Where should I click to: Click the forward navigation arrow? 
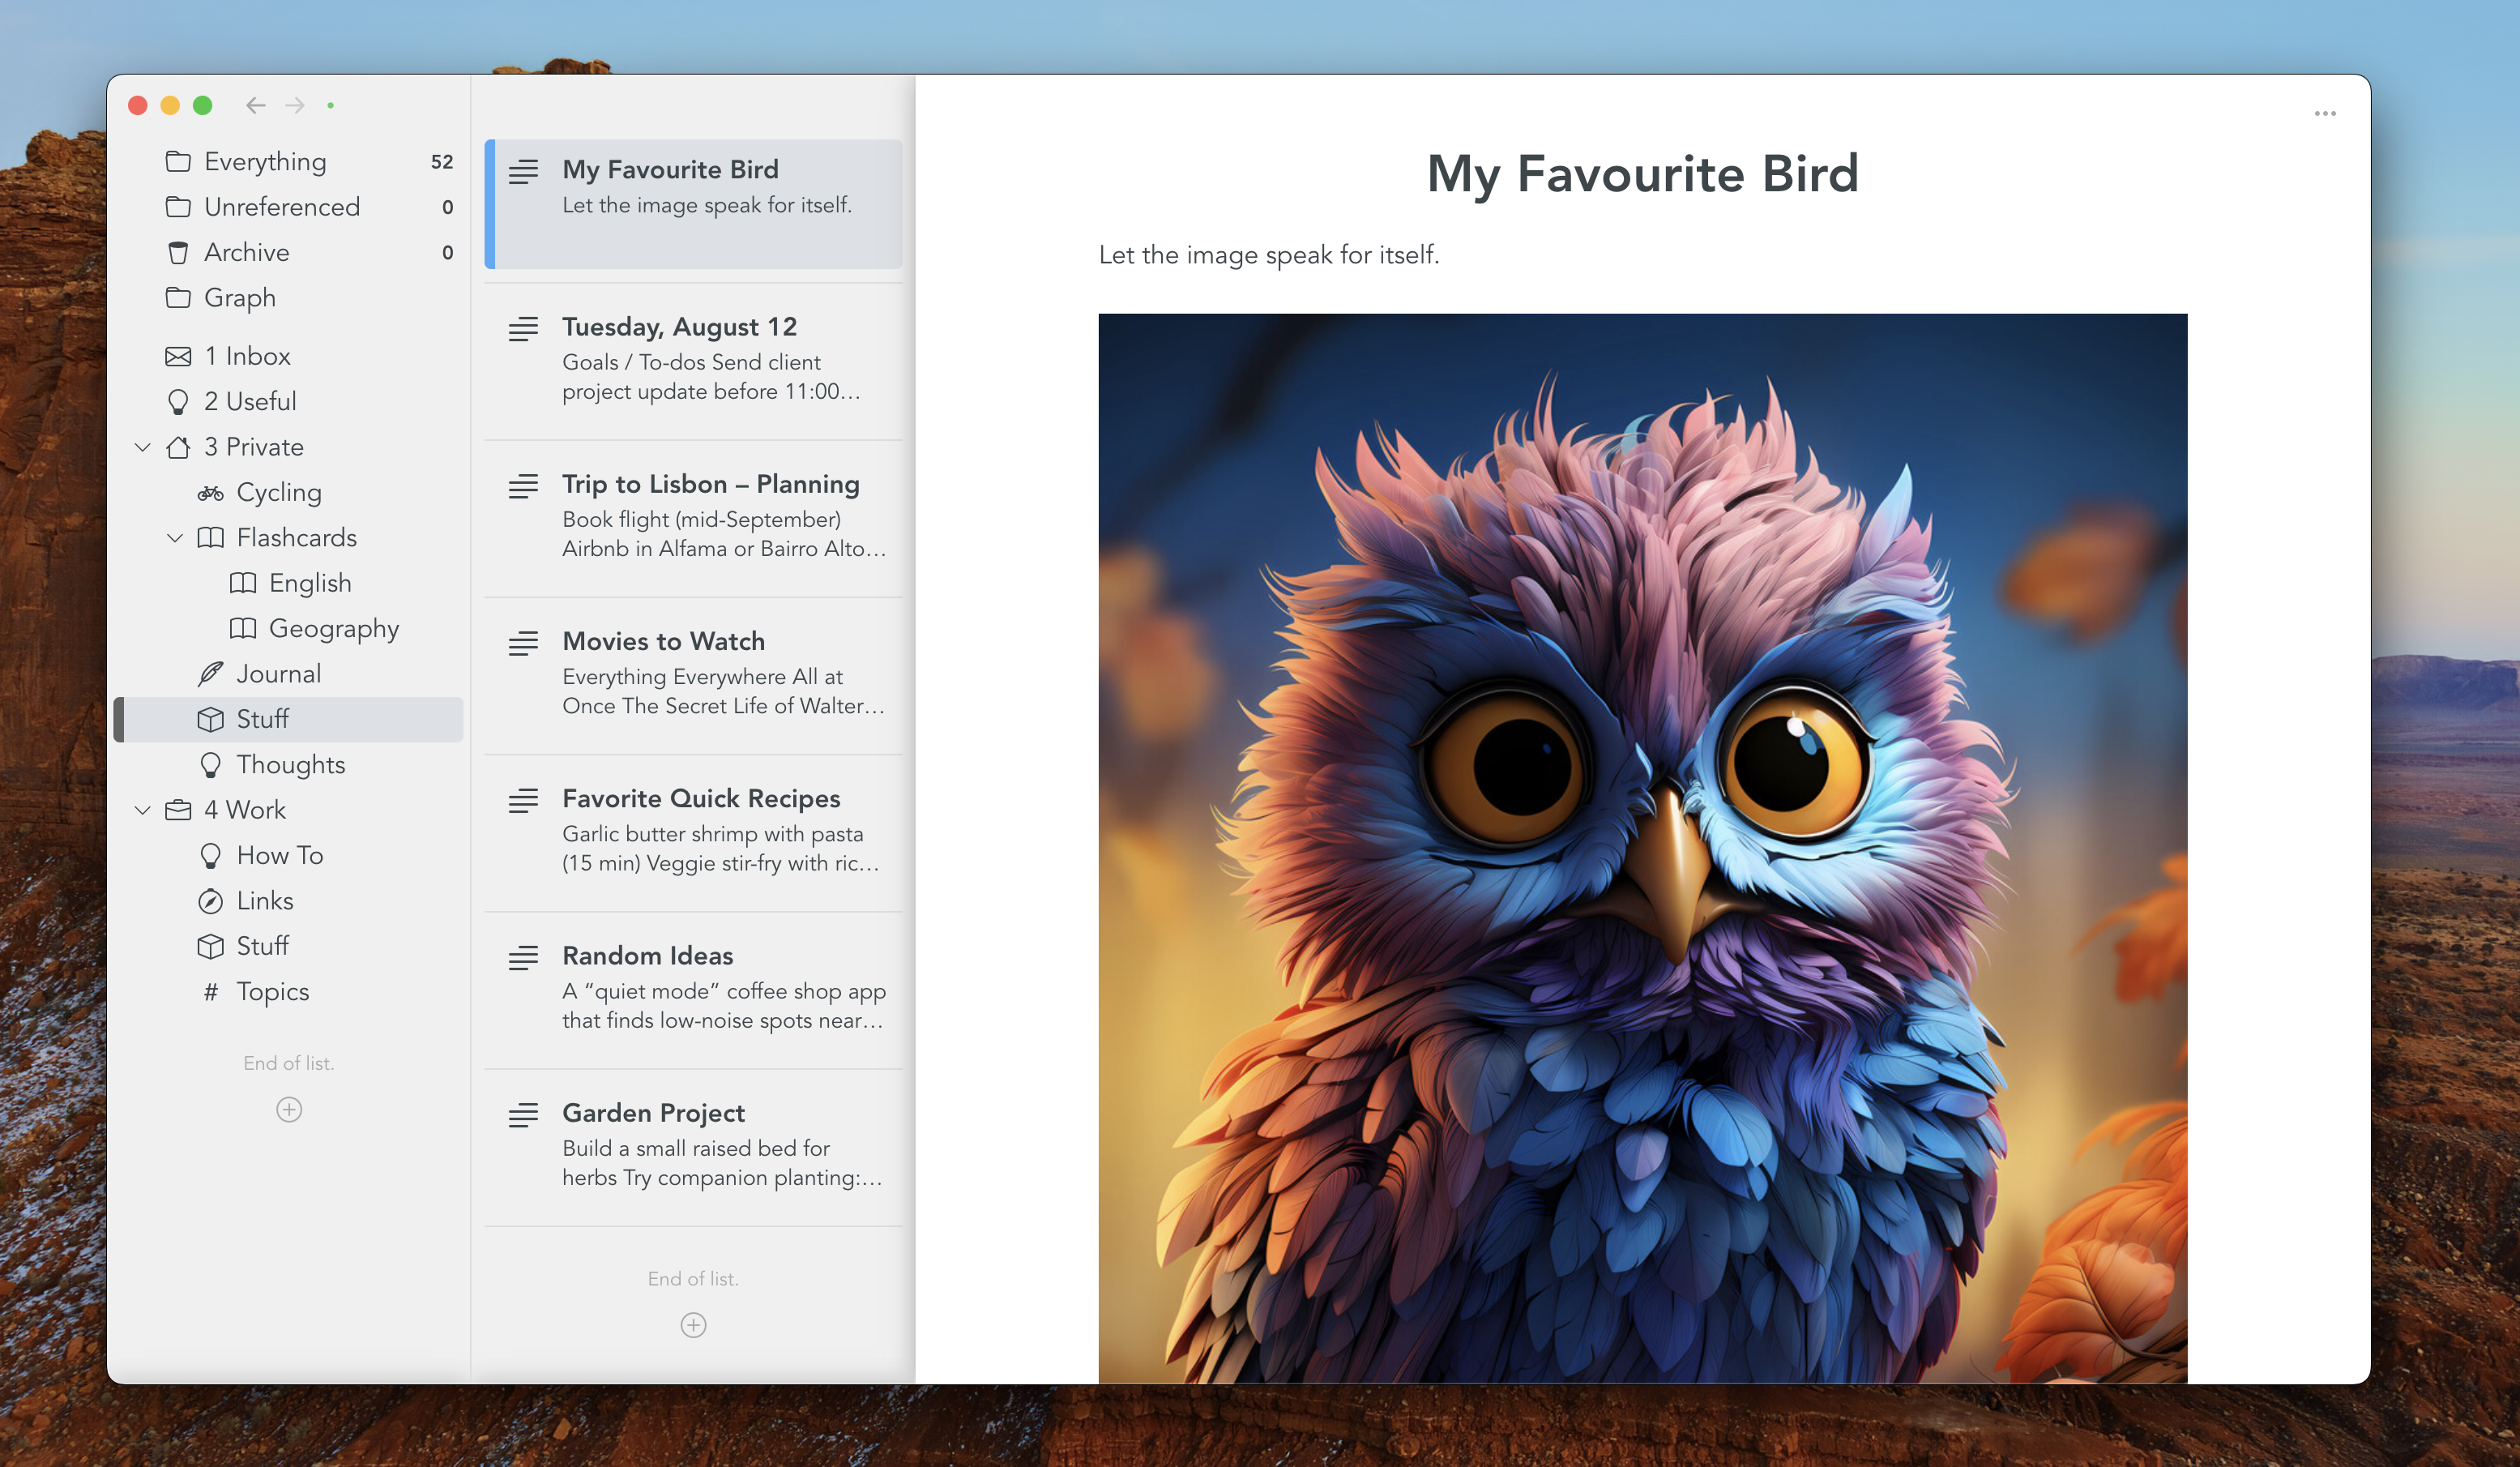pos(295,105)
